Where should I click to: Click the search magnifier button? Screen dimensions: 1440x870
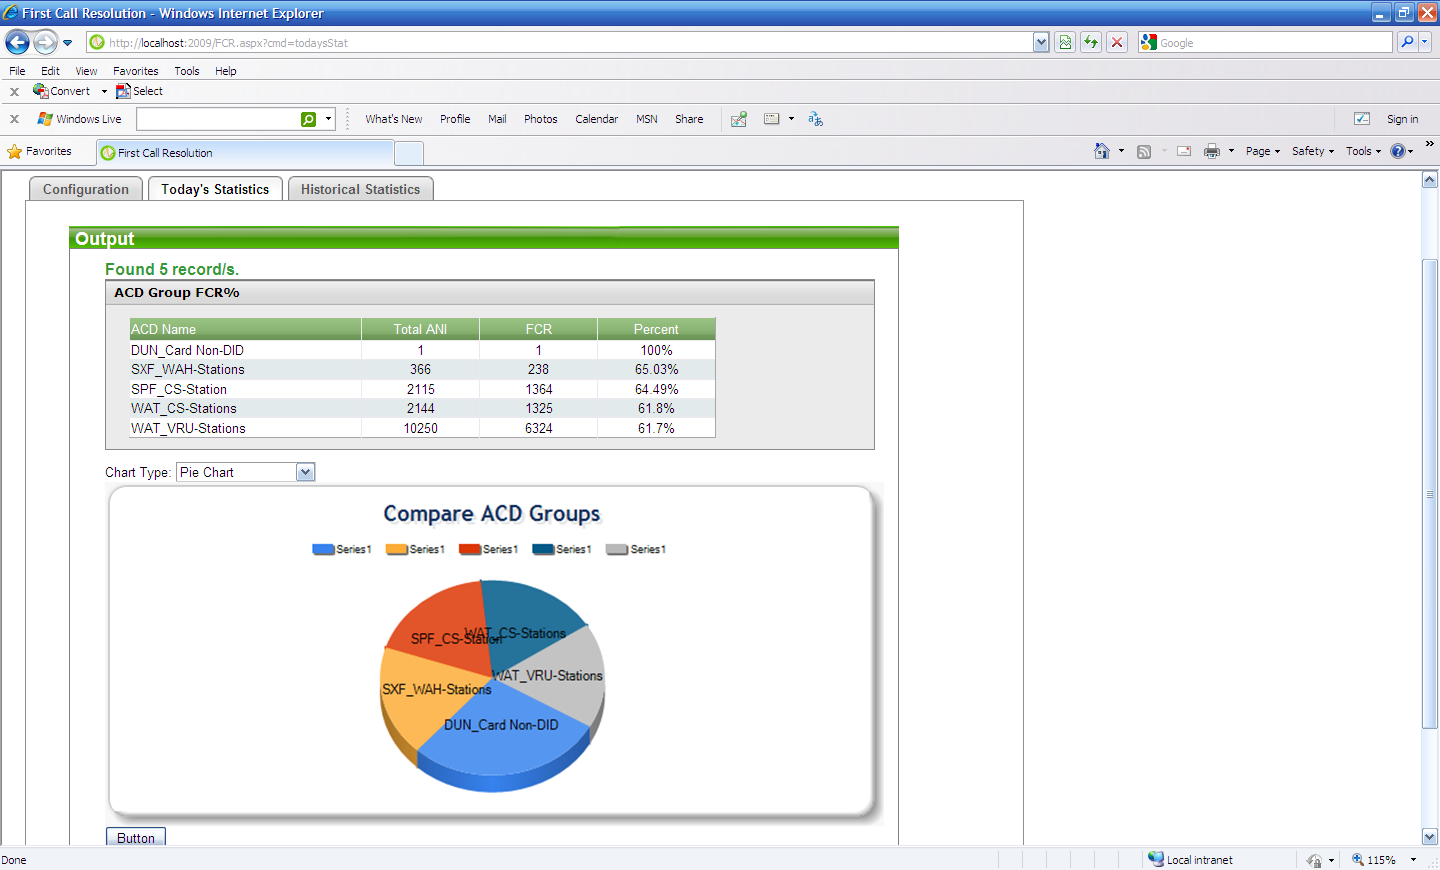1407,42
